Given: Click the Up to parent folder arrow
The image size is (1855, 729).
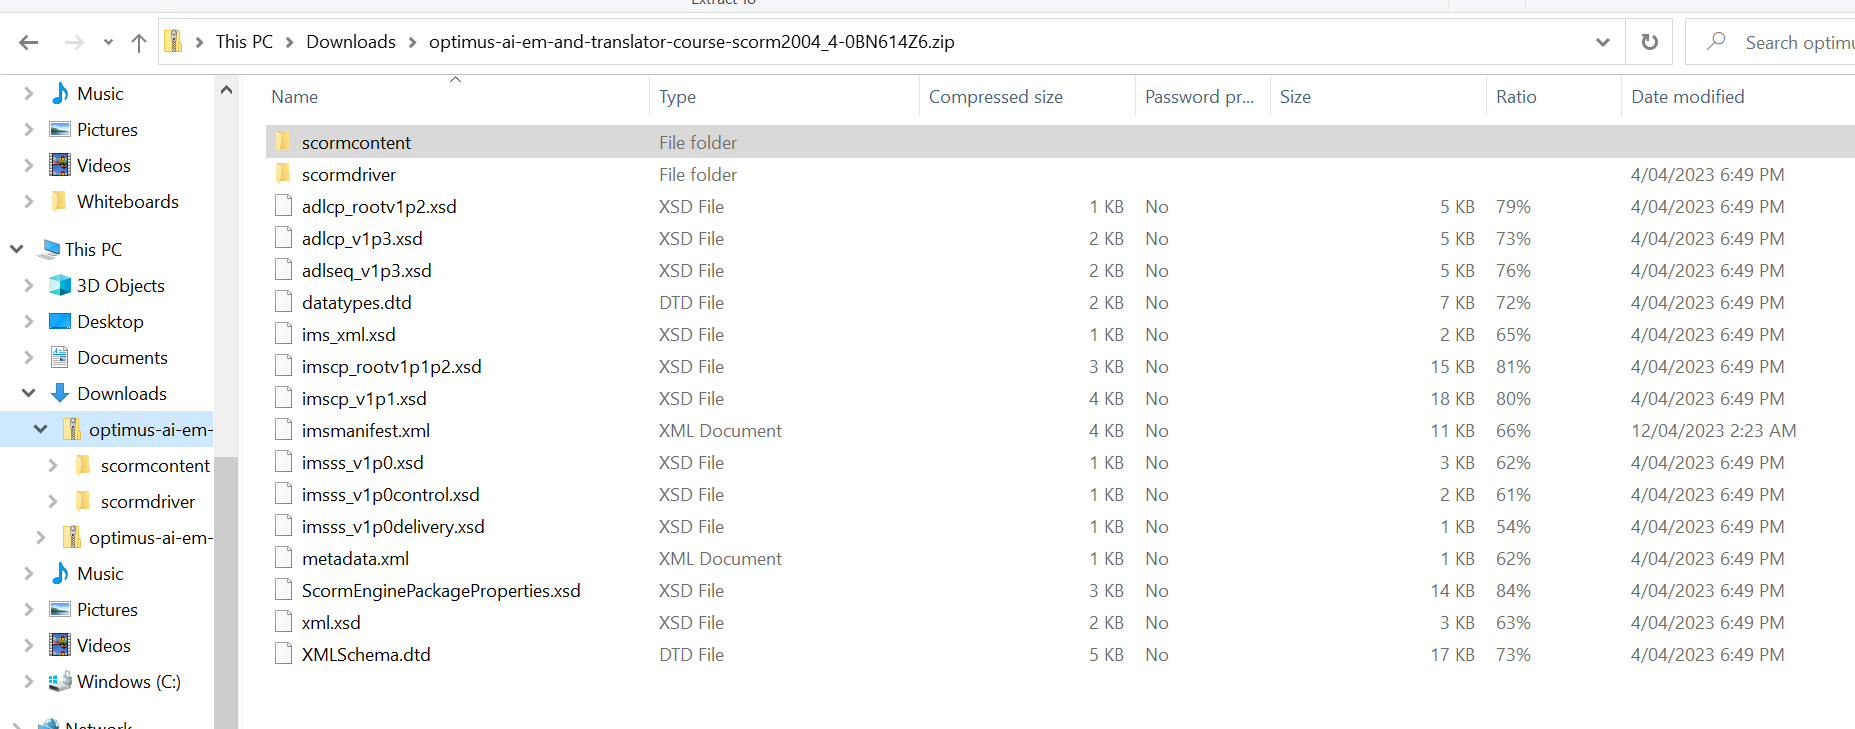Looking at the screenshot, I should pyautogui.click(x=138, y=42).
